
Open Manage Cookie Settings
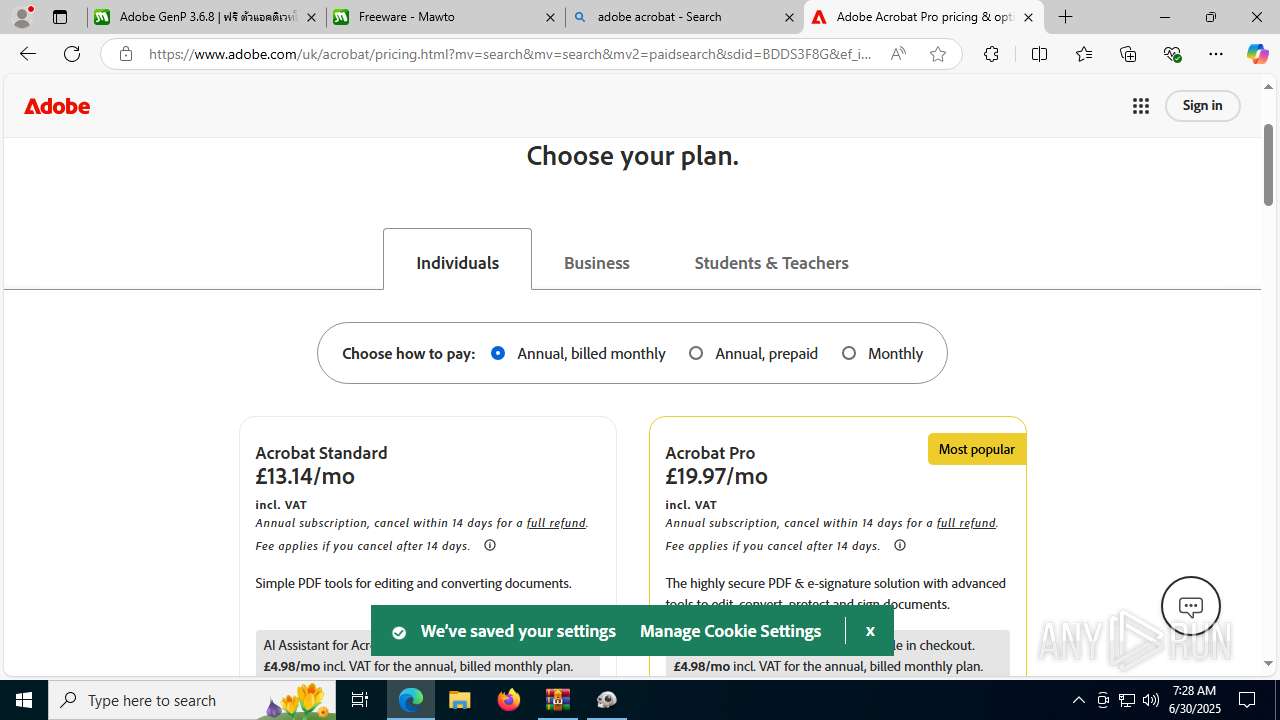730,631
